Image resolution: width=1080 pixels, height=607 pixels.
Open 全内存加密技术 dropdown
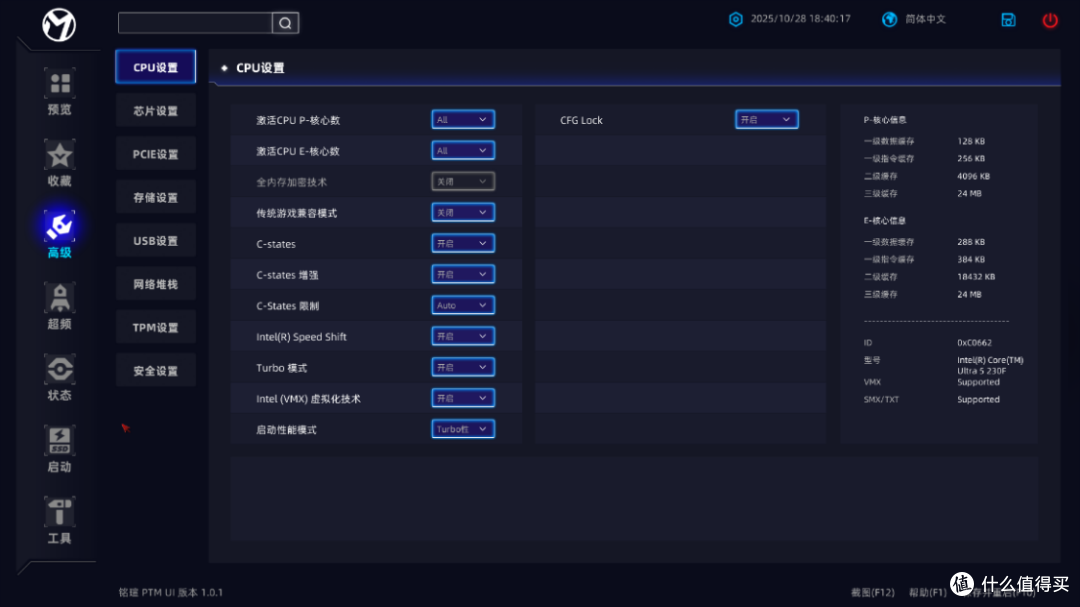(x=463, y=182)
